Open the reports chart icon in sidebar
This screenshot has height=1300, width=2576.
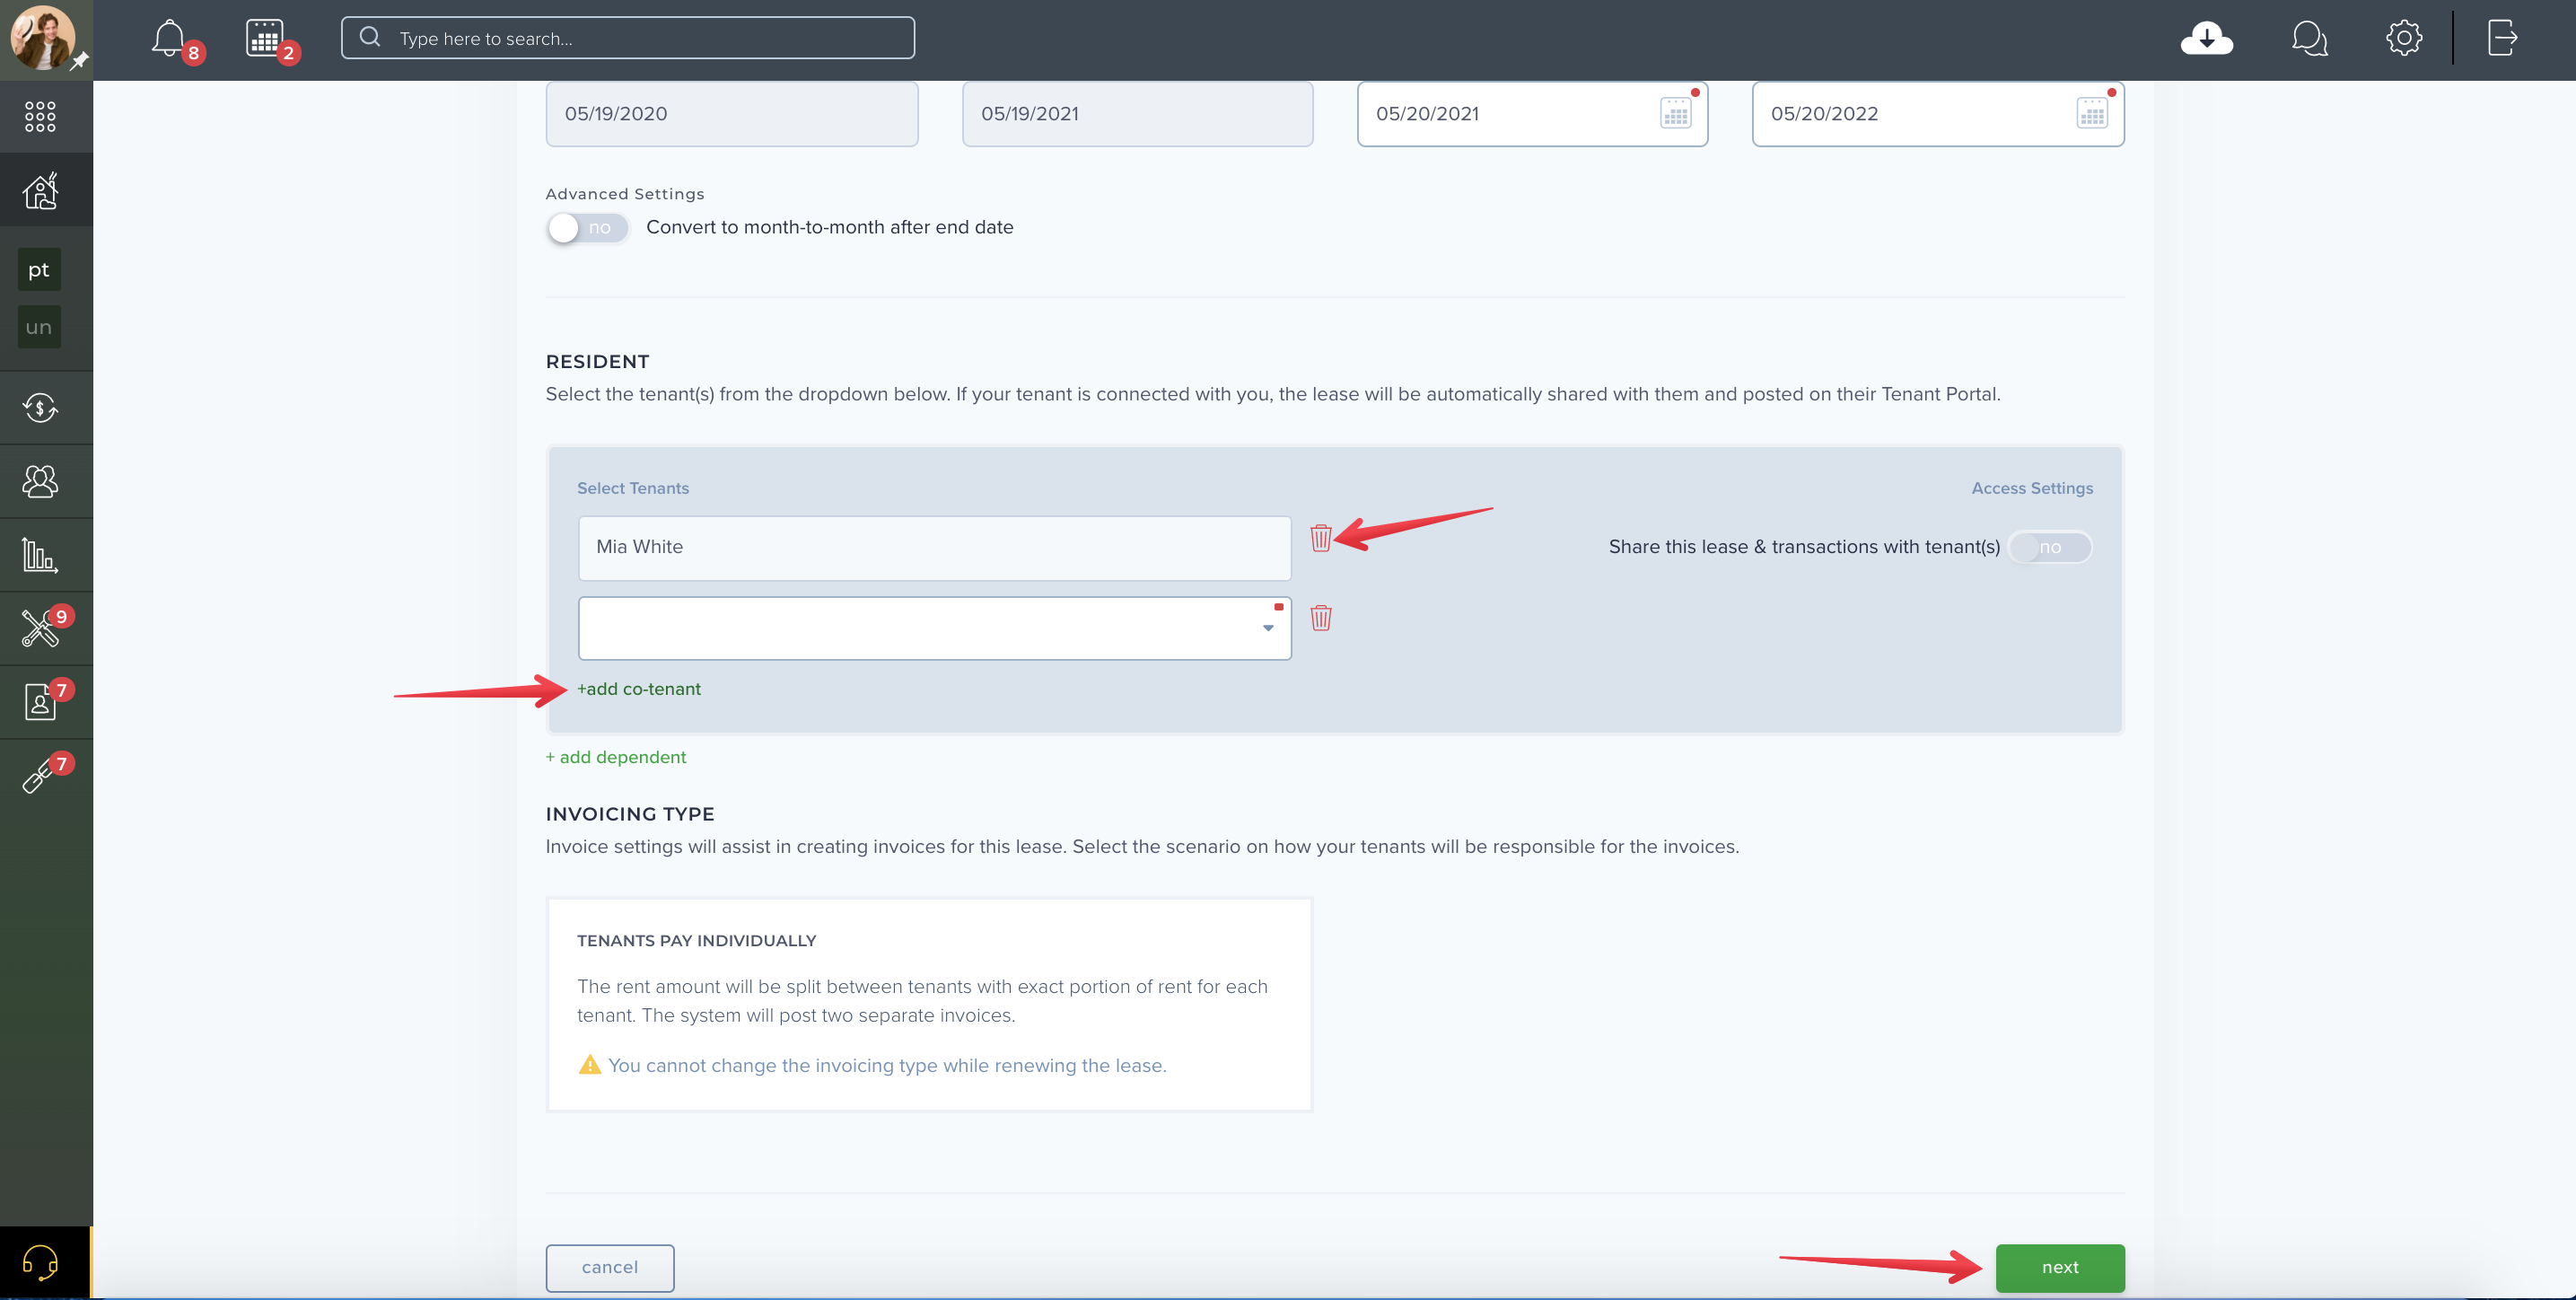point(40,554)
